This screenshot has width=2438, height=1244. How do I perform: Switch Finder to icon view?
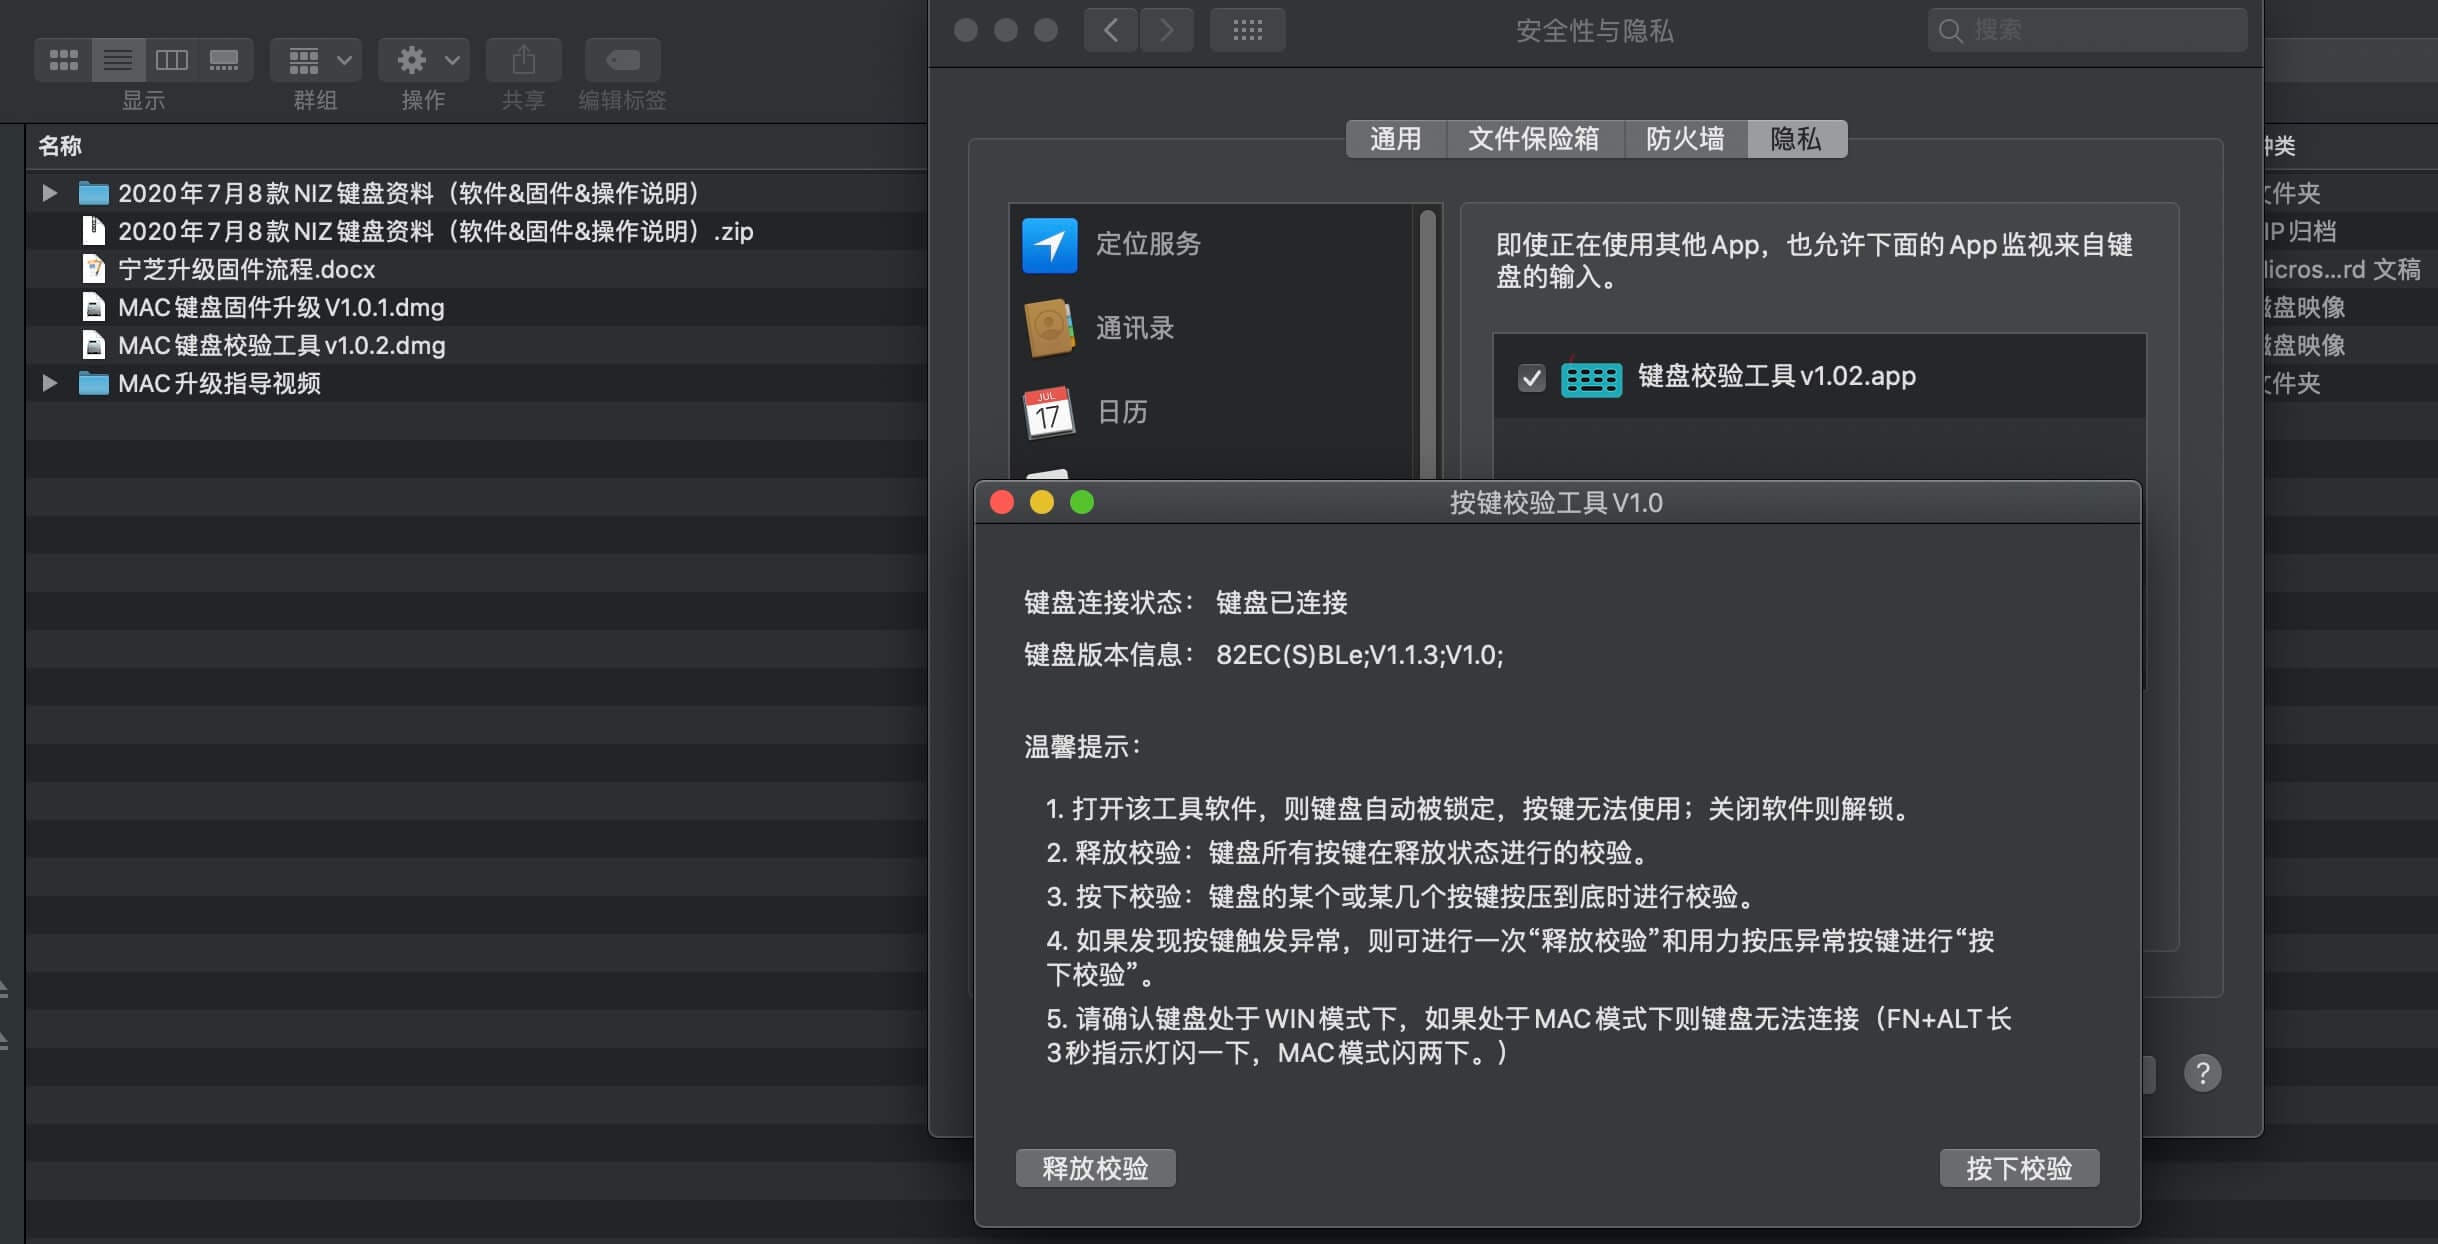(x=64, y=60)
